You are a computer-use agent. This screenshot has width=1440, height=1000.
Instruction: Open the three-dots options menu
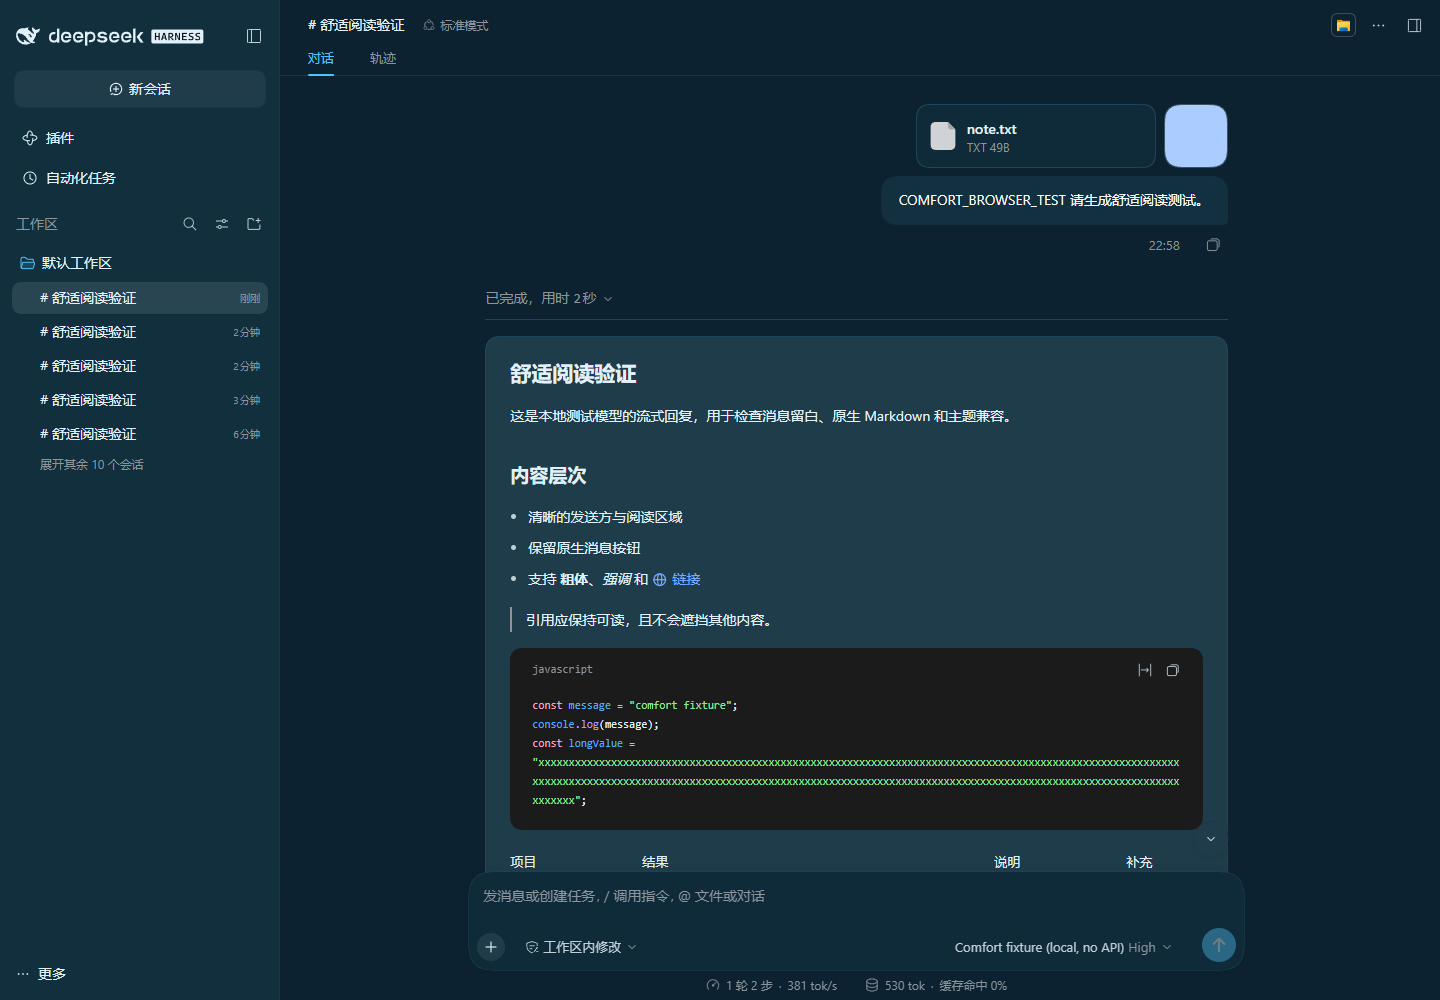tap(1378, 25)
